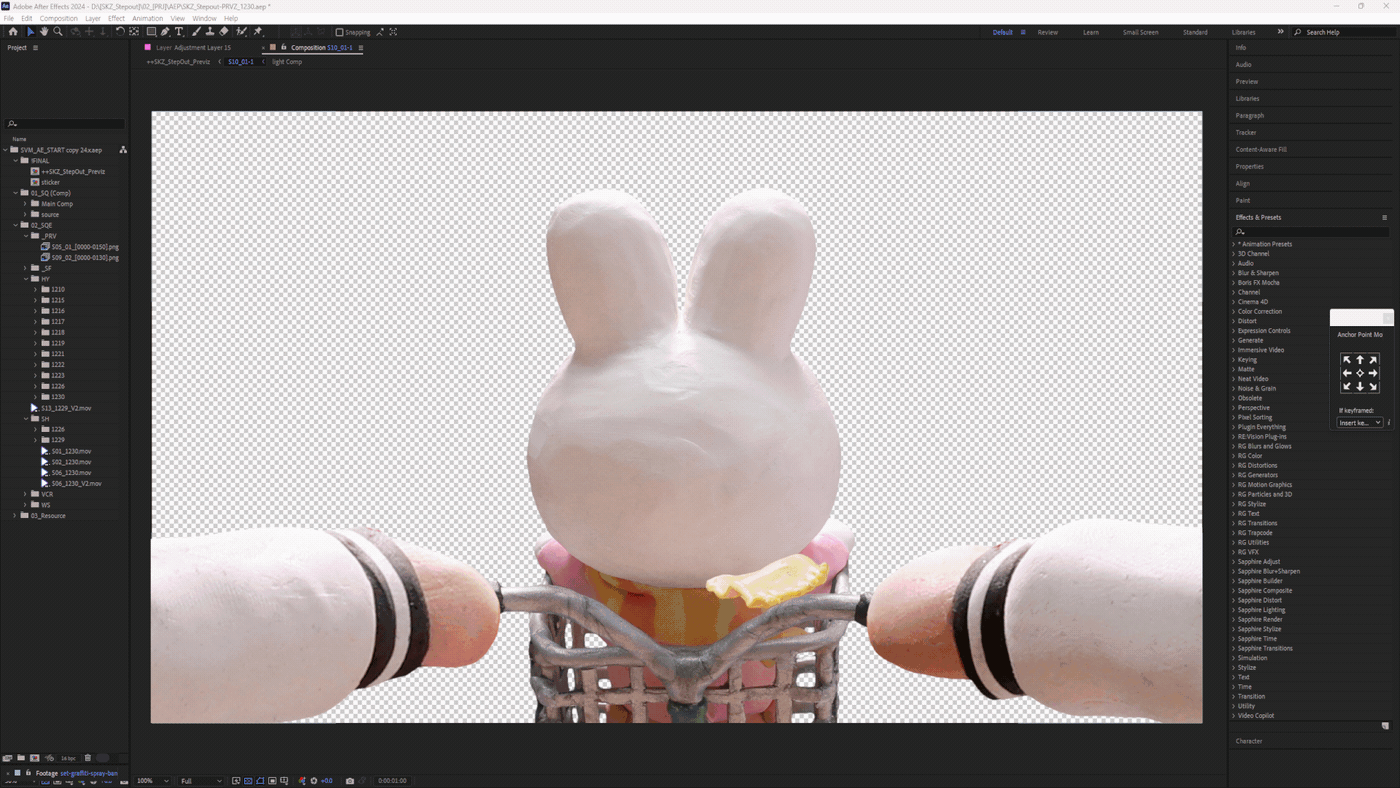Select the Roto Brush tool
Viewport: 1400px width, 788px height.
click(241, 32)
